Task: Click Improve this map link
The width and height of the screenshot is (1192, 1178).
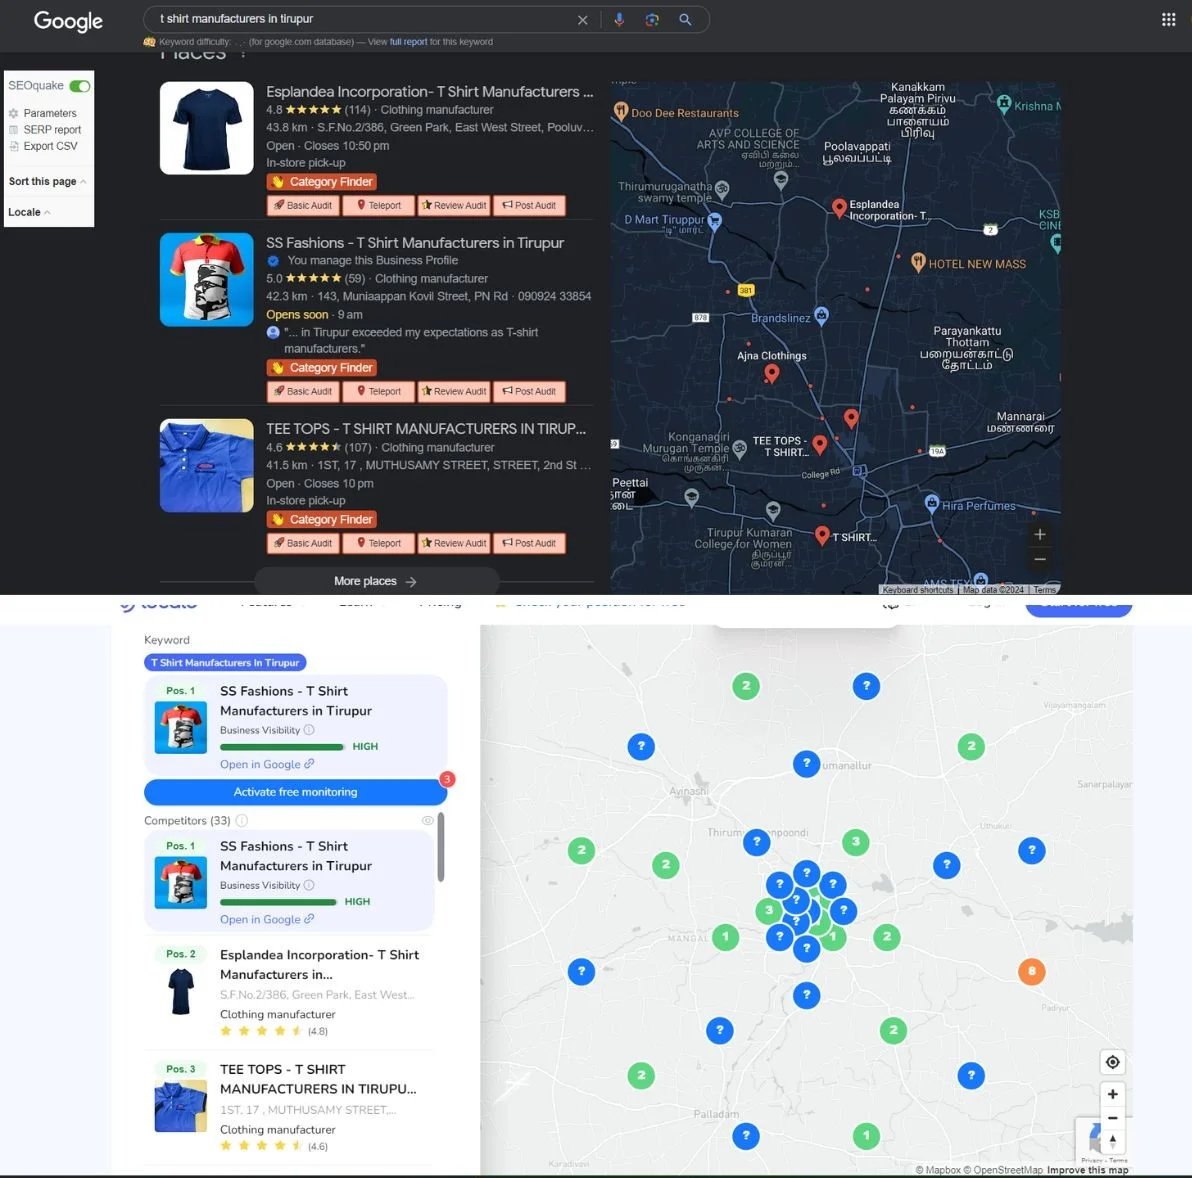Action: 1087,1170
